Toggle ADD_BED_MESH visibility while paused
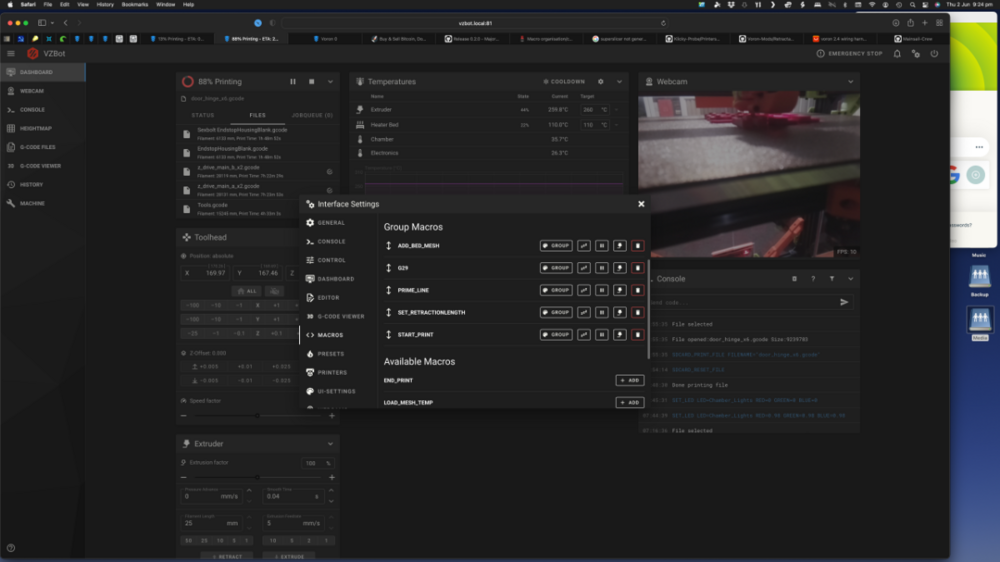Viewport: 1000px width, 562px height. point(601,246)
